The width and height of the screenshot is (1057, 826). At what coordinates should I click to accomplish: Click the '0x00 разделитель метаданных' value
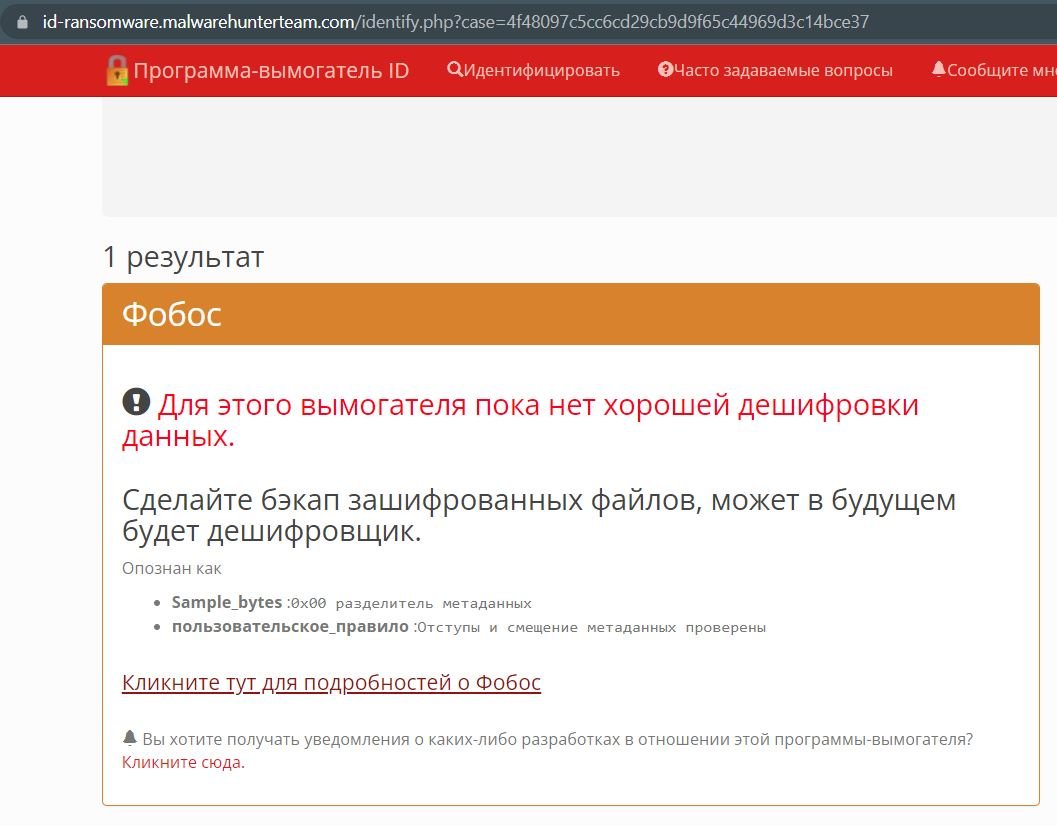tap(411, 603)
